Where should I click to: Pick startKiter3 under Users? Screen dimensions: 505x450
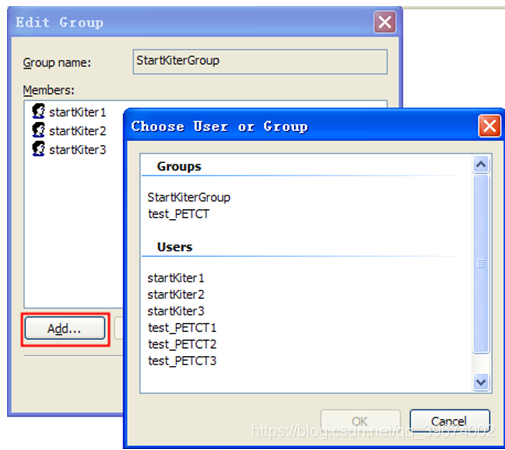[x=176, y=311]
